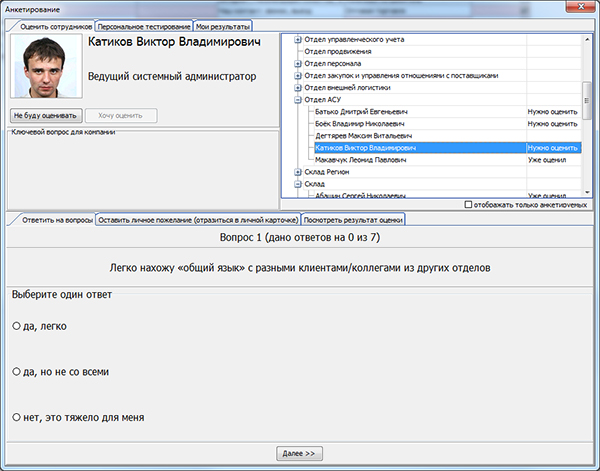Click the department tree's scroll-down arrow

click(587, 190)
